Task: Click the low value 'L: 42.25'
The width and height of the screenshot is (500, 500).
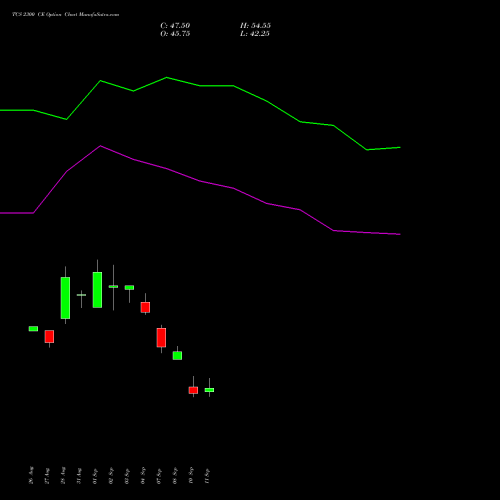Action: point(255,34)
